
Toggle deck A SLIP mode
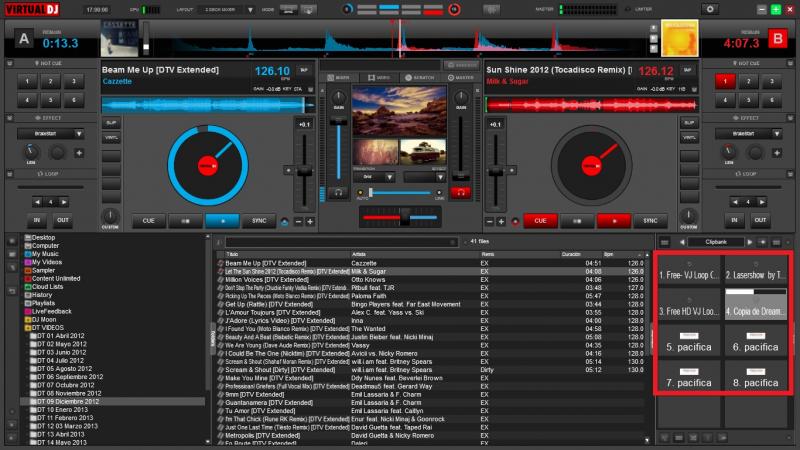click(x=111, y=123)
